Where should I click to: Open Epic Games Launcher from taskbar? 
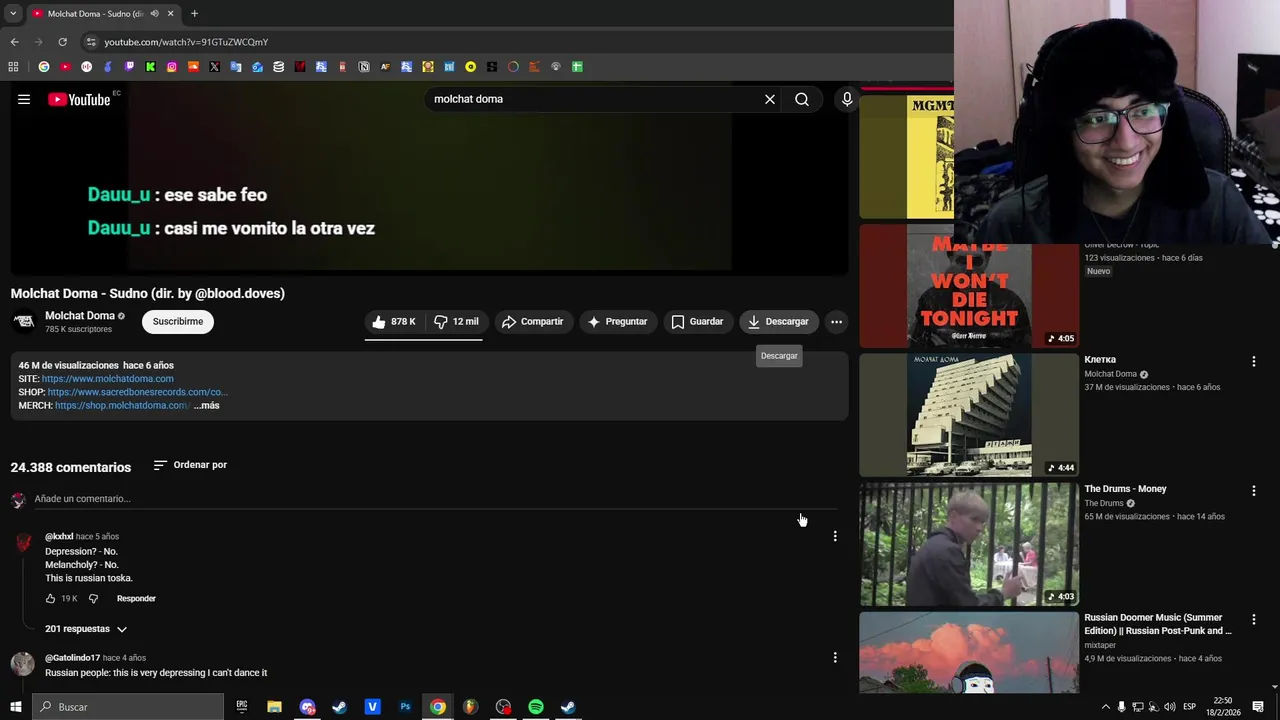tap(241, 707)
